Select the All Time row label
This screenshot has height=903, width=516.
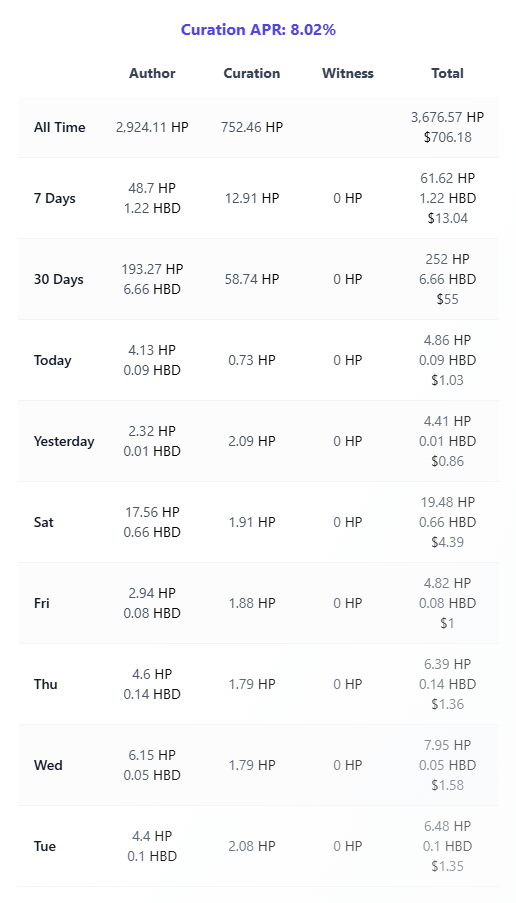pyautogui.click(x=59, y=127)
